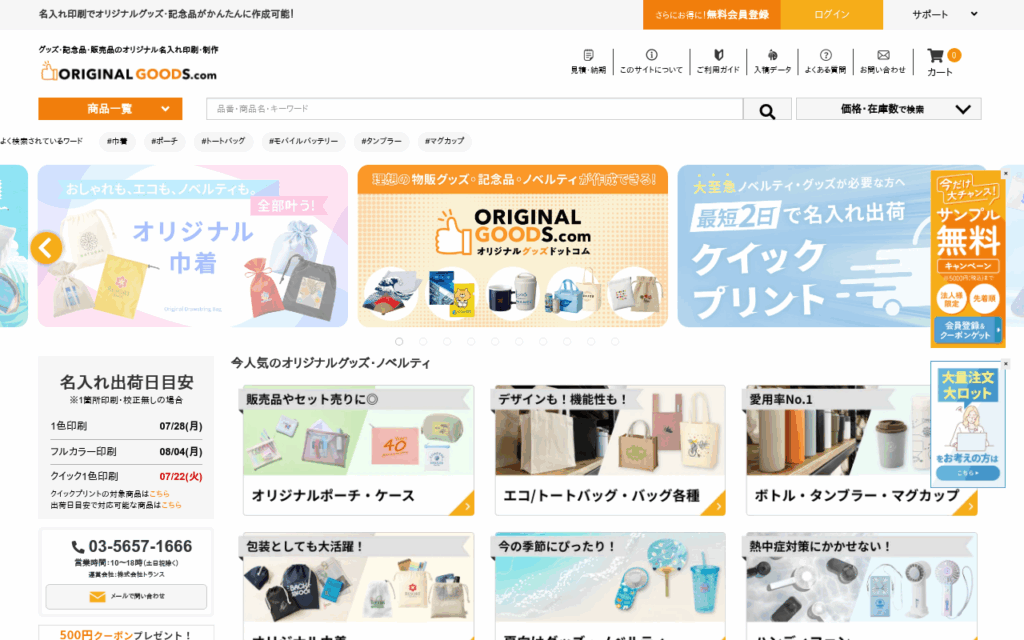The height and width of the screenshot is (640, 1024).
Task: Click the search magnifier button
Action: (767, 110)
